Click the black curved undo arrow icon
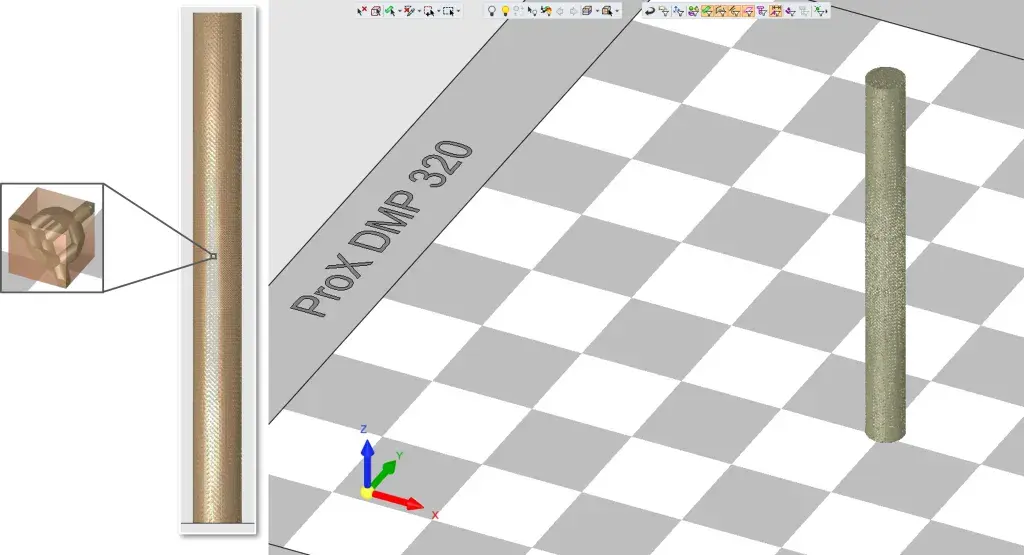 650,11
